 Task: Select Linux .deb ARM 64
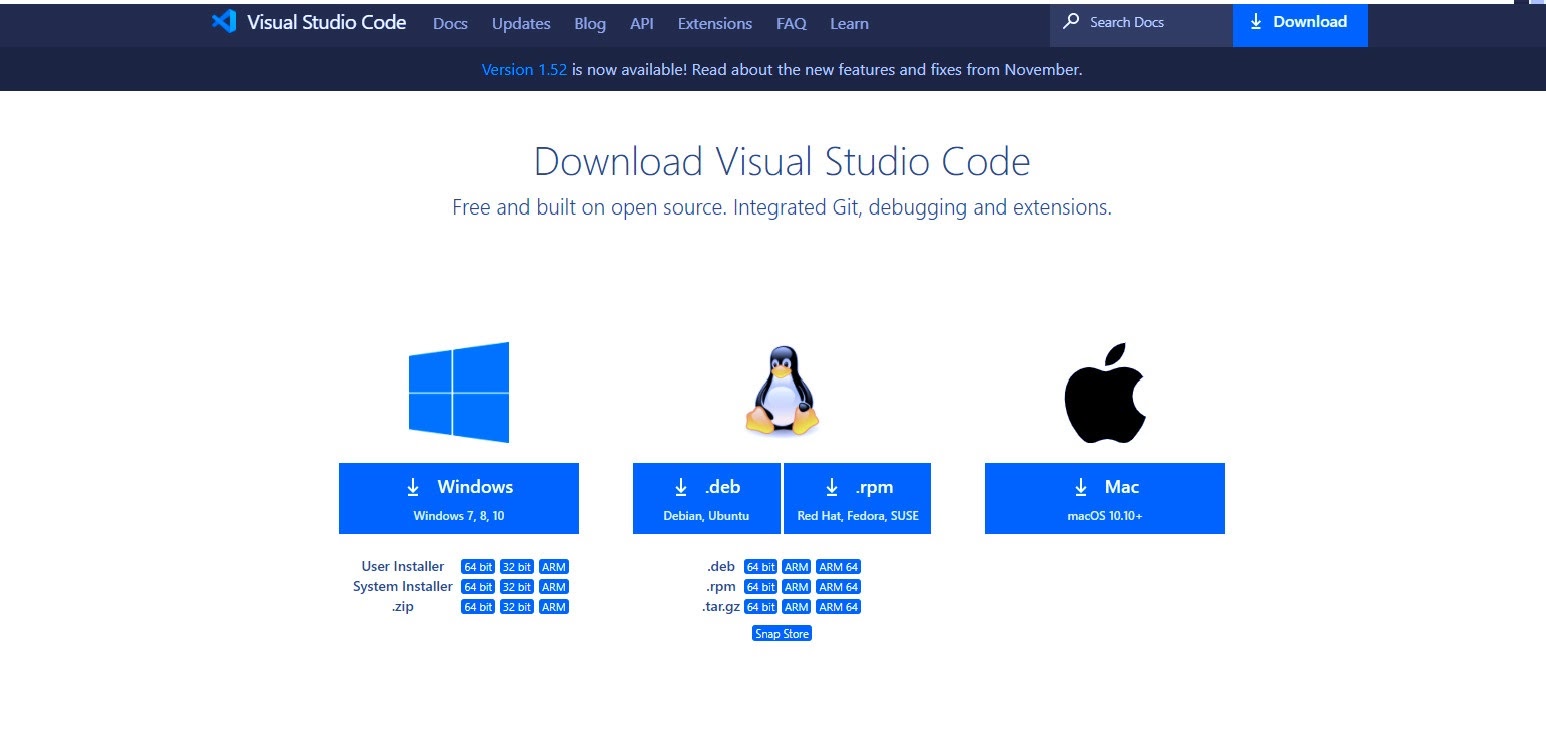coord(839,567)
